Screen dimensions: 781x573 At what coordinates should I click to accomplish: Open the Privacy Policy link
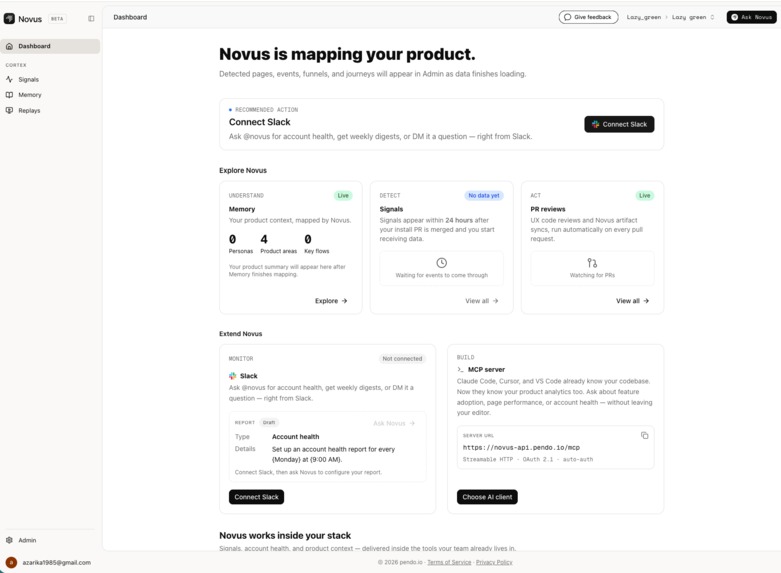[494, 562]
